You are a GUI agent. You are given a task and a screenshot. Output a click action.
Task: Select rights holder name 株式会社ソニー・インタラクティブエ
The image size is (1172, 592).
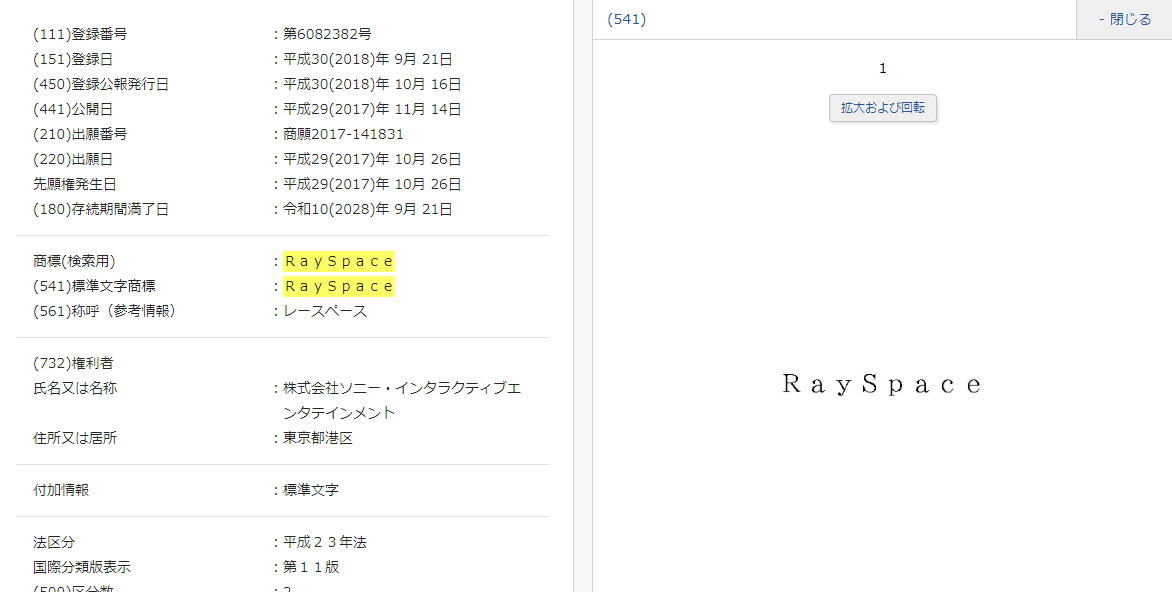(402, 388)
